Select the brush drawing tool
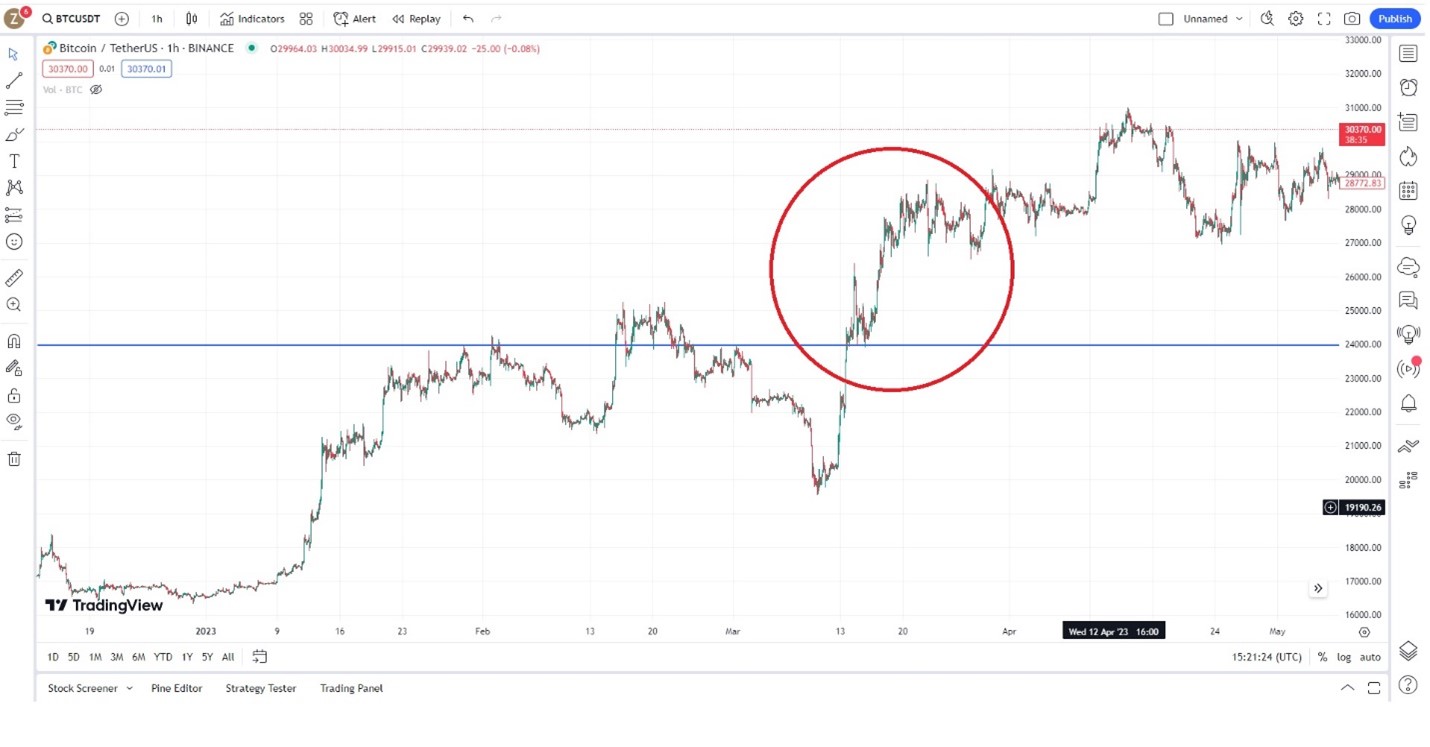Viewport: 1430px width, 747px height. (x=14, y=135)
